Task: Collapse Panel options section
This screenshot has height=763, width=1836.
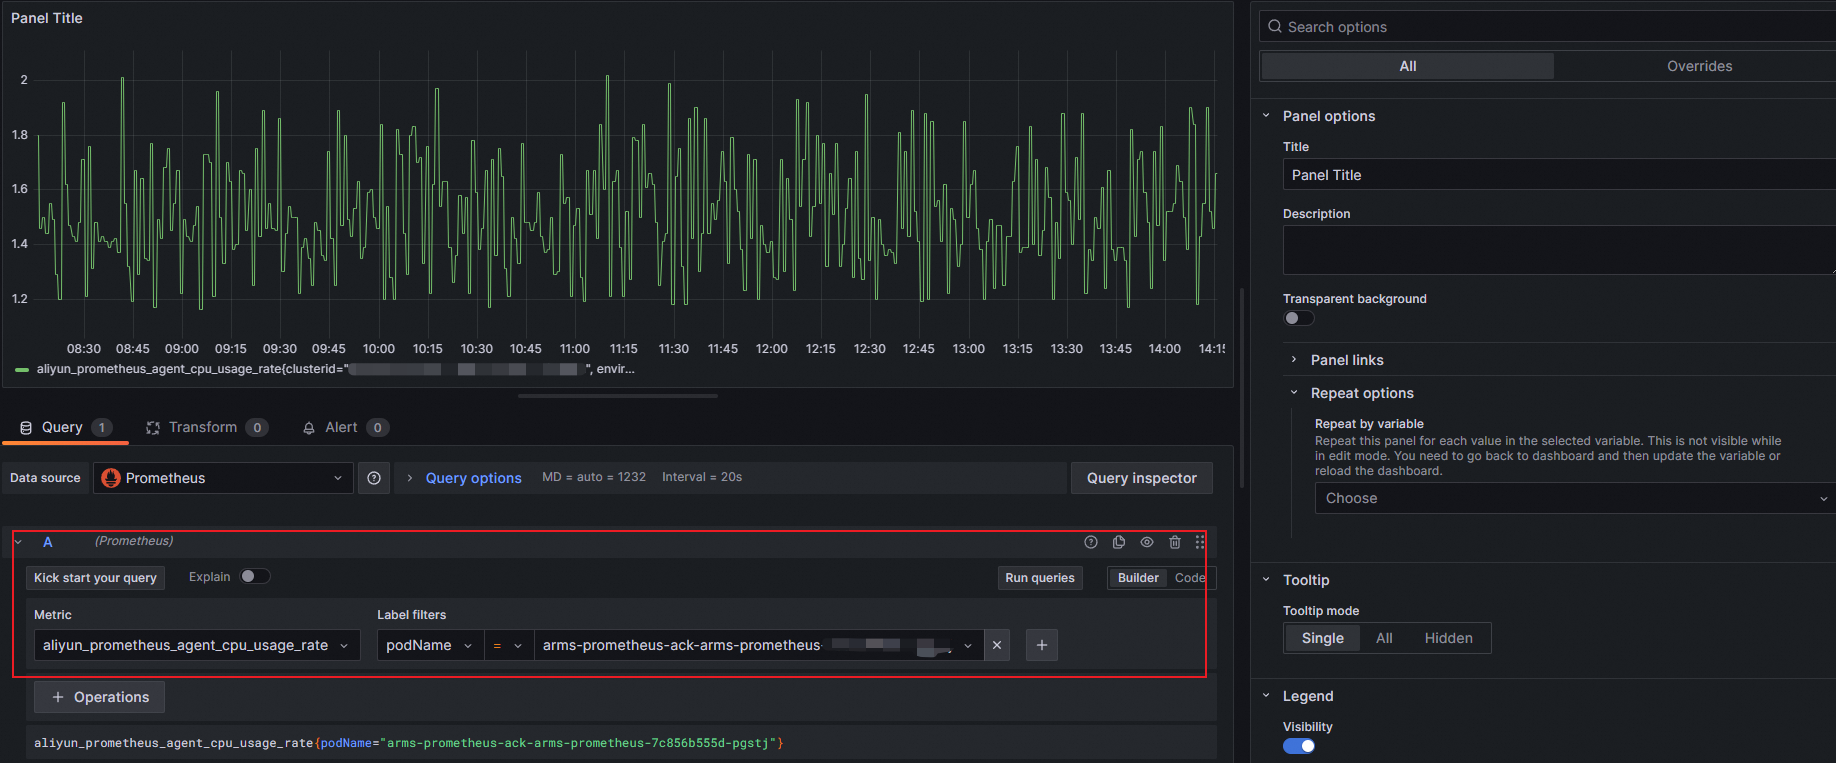Action: pos(1266,116)
